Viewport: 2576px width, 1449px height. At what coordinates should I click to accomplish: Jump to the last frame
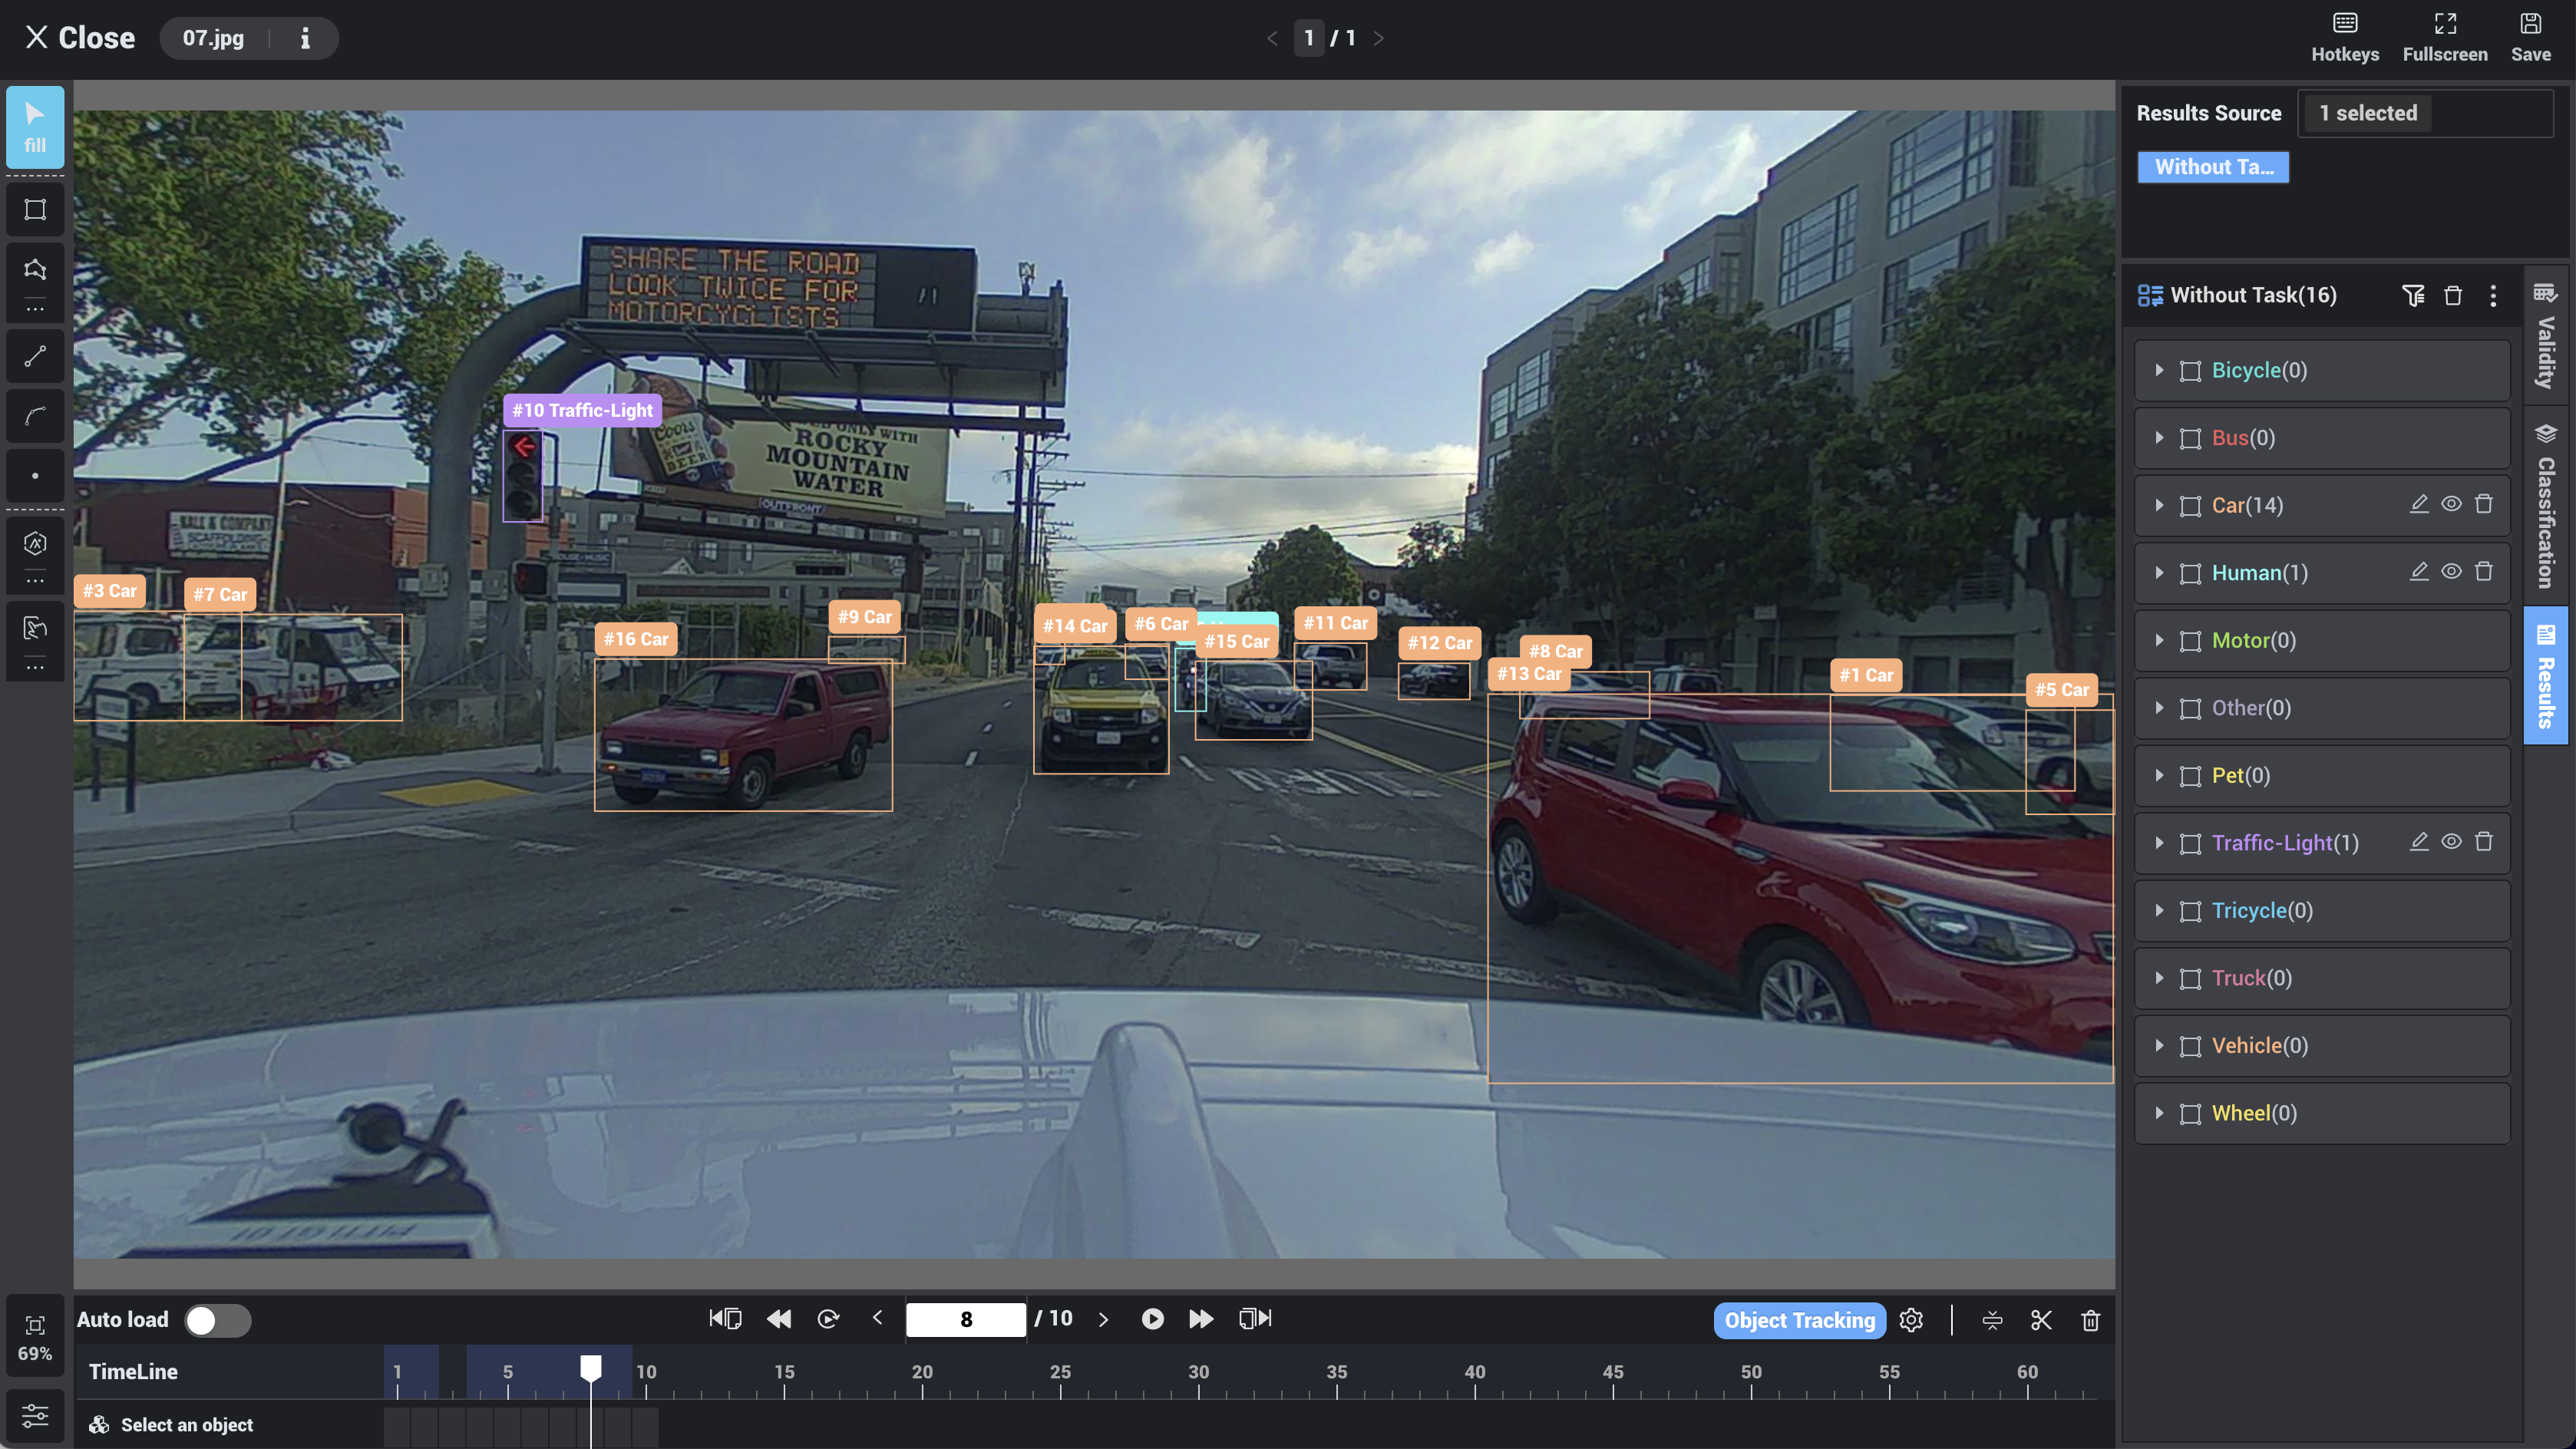tap(1255, 1318)
